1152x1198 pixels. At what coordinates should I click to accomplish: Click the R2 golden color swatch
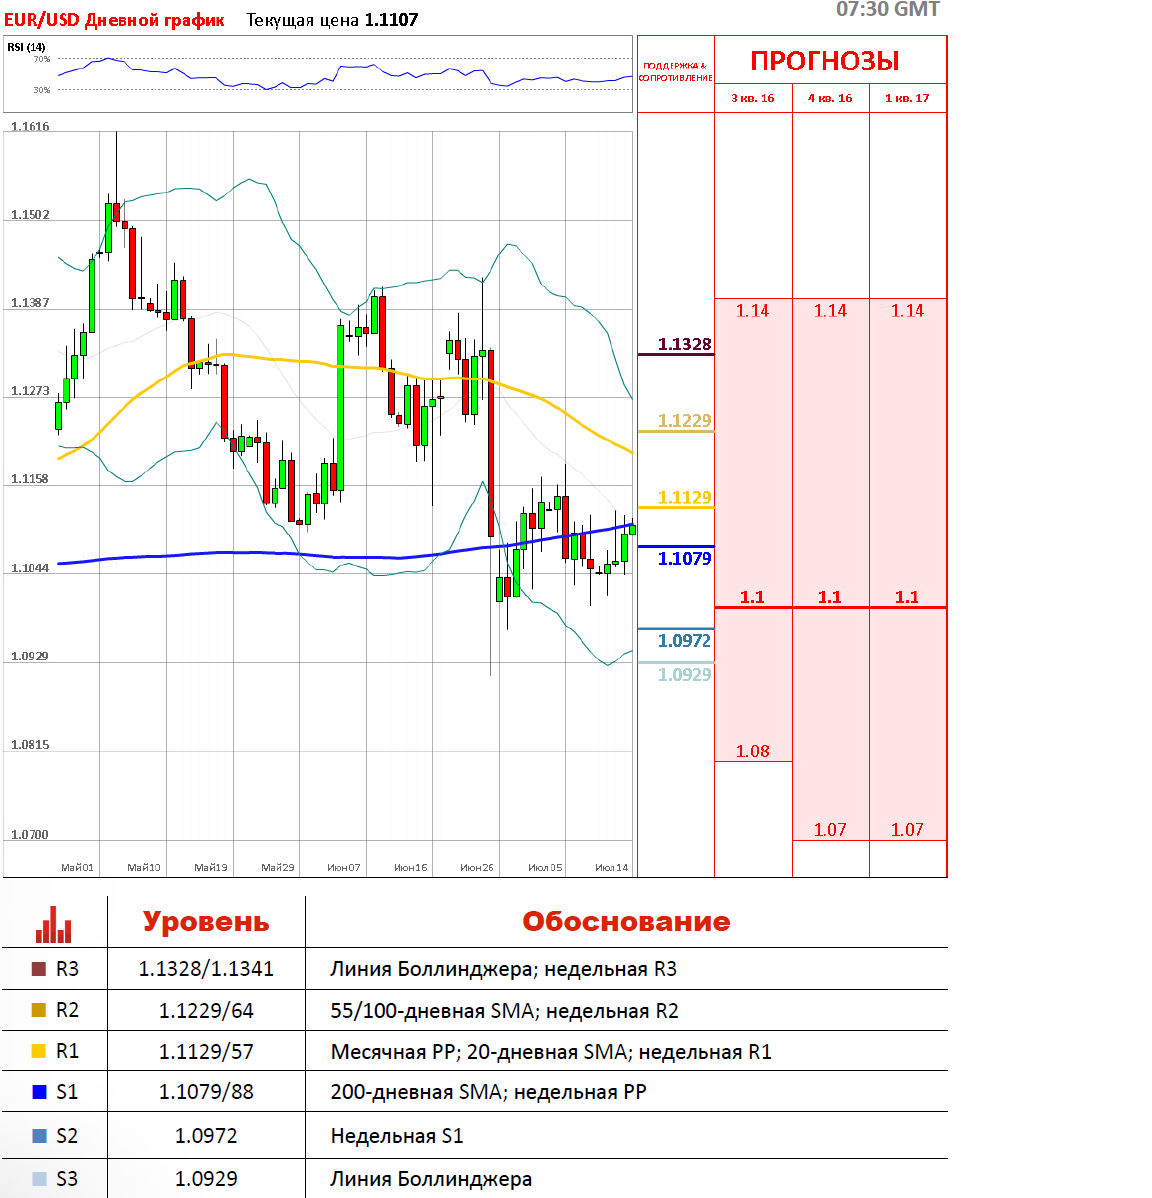[39, 1010]
